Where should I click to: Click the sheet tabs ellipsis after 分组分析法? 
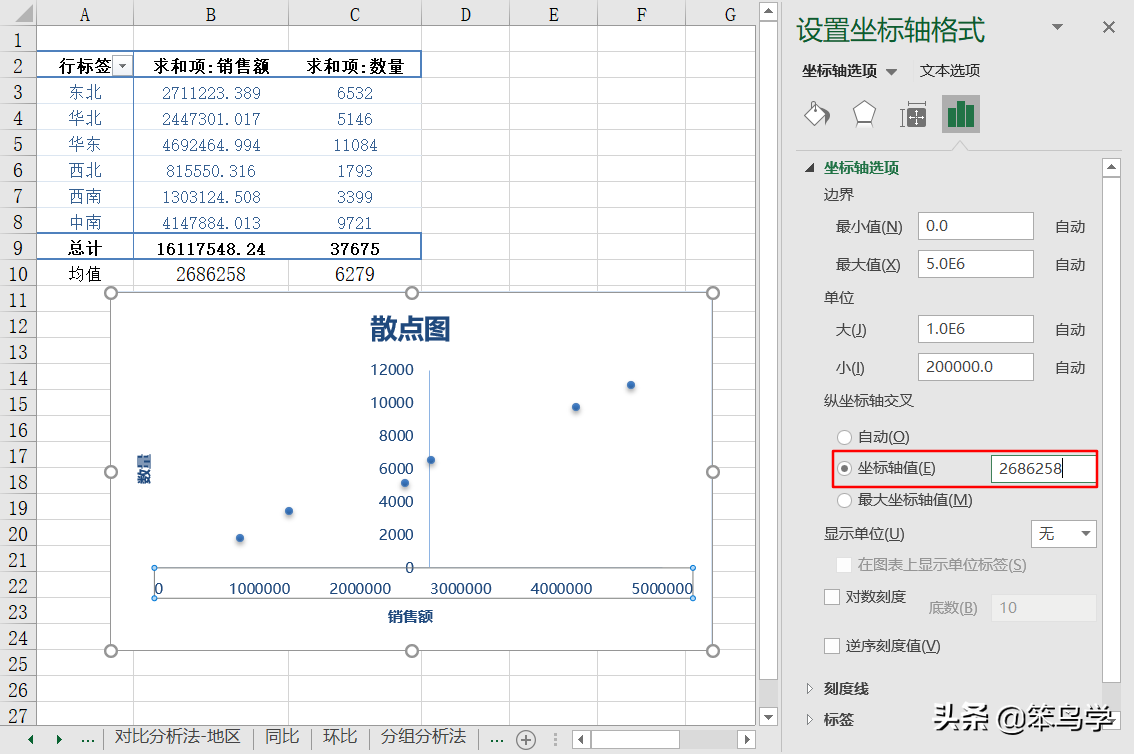click(497, 739)
